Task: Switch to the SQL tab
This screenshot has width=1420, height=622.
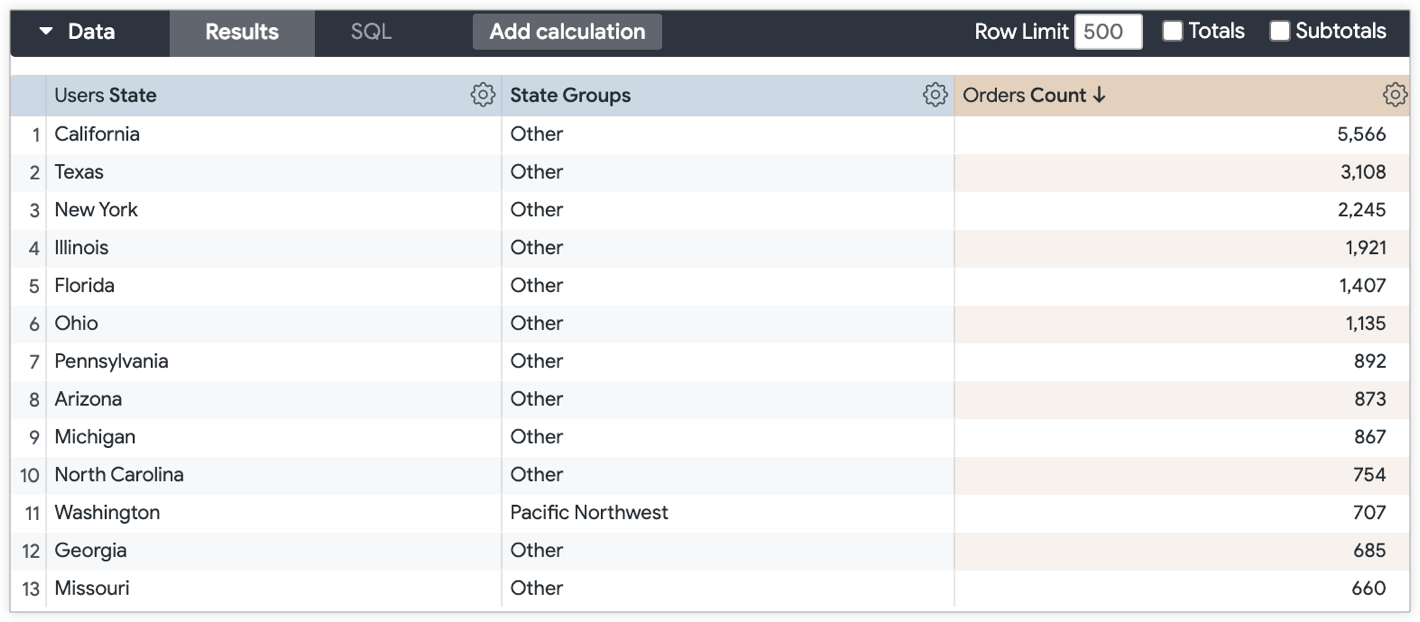Action: [371, 32]
